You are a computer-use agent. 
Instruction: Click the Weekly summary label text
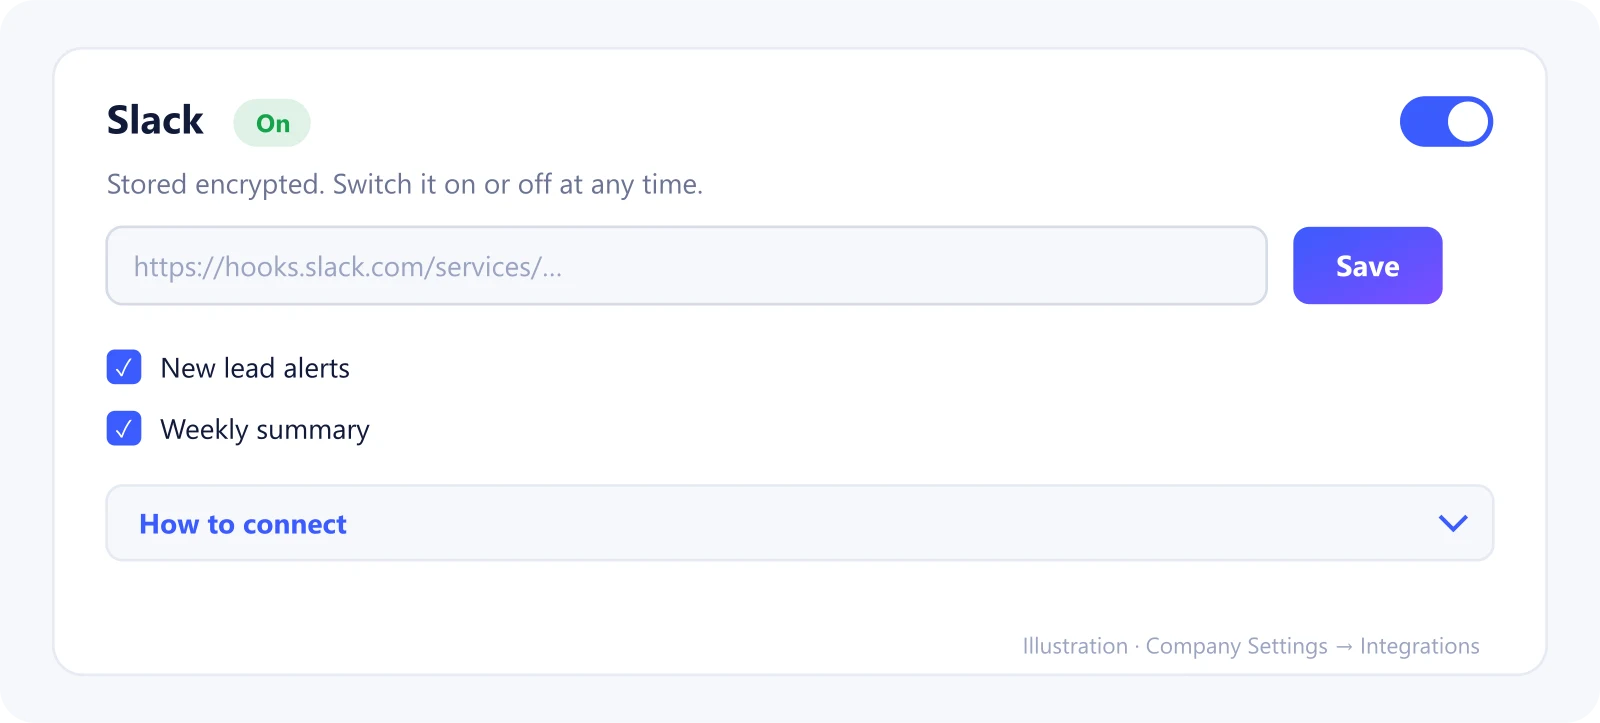(265, 429)
